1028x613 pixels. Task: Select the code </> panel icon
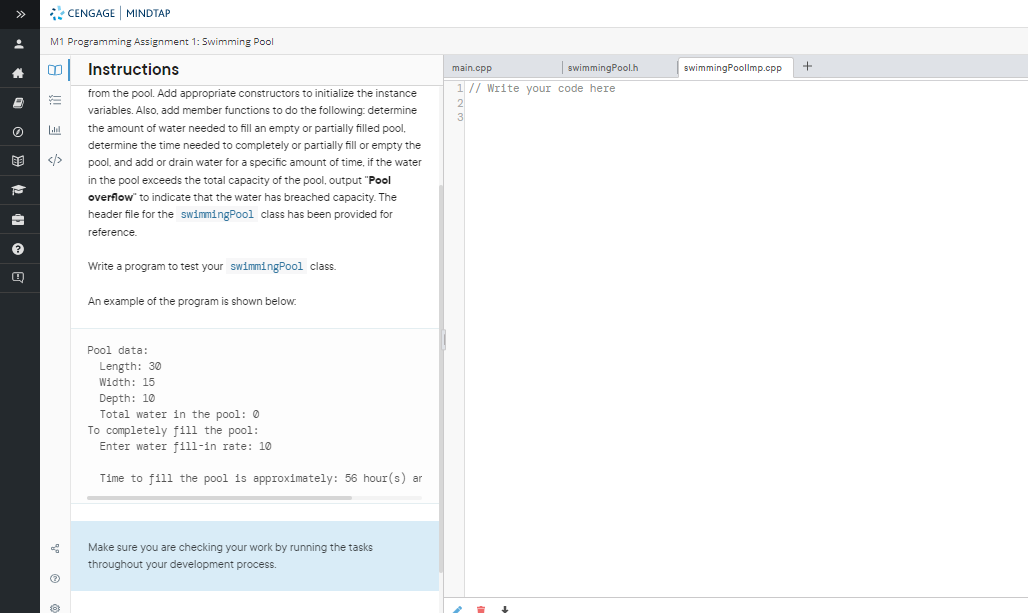pos(55,160)
